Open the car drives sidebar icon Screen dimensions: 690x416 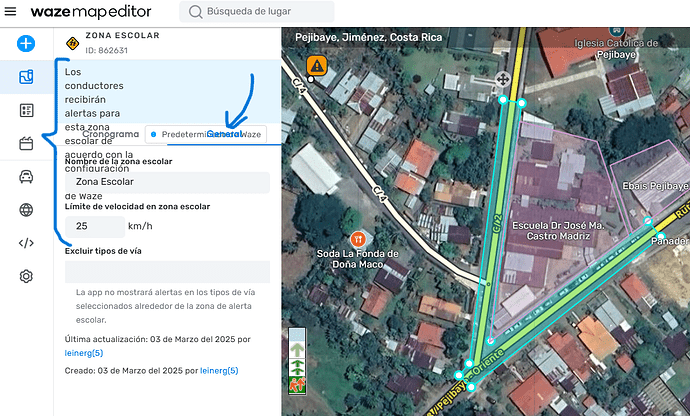(26, 177)
